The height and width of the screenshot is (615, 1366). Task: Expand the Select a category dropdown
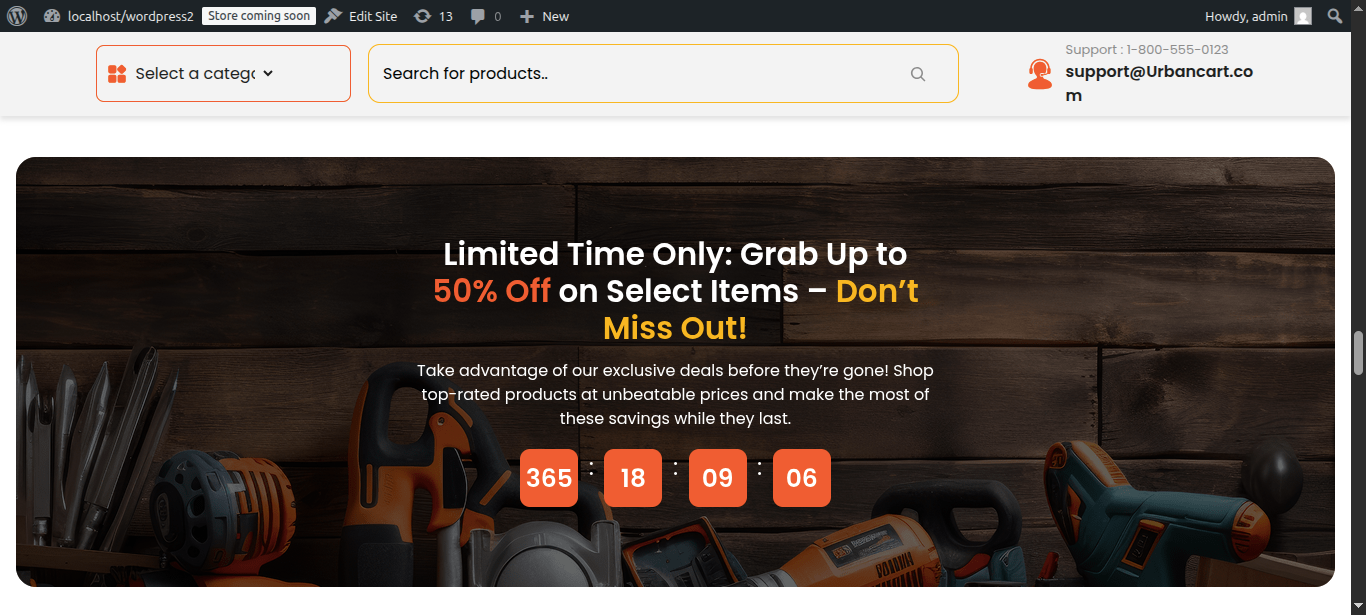tap(223, 73)
